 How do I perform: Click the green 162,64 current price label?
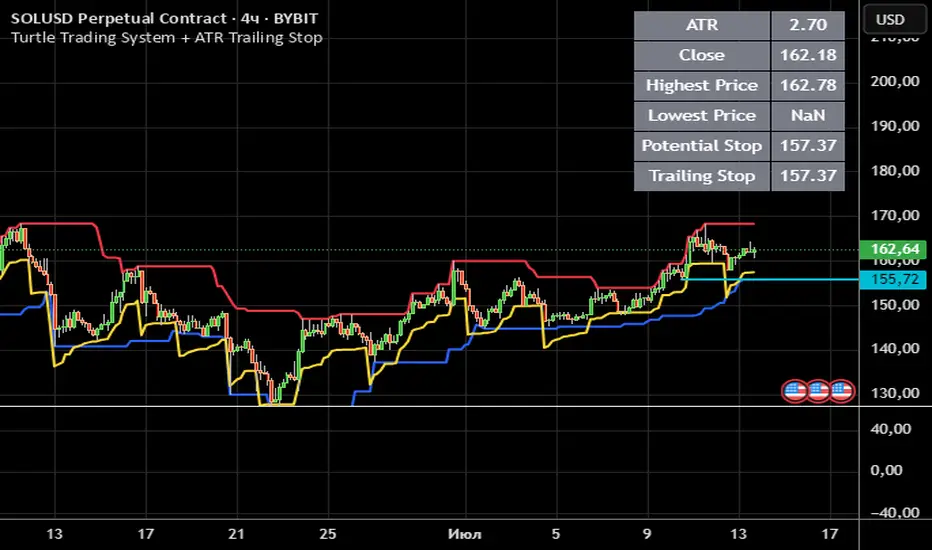click(895, 249)
